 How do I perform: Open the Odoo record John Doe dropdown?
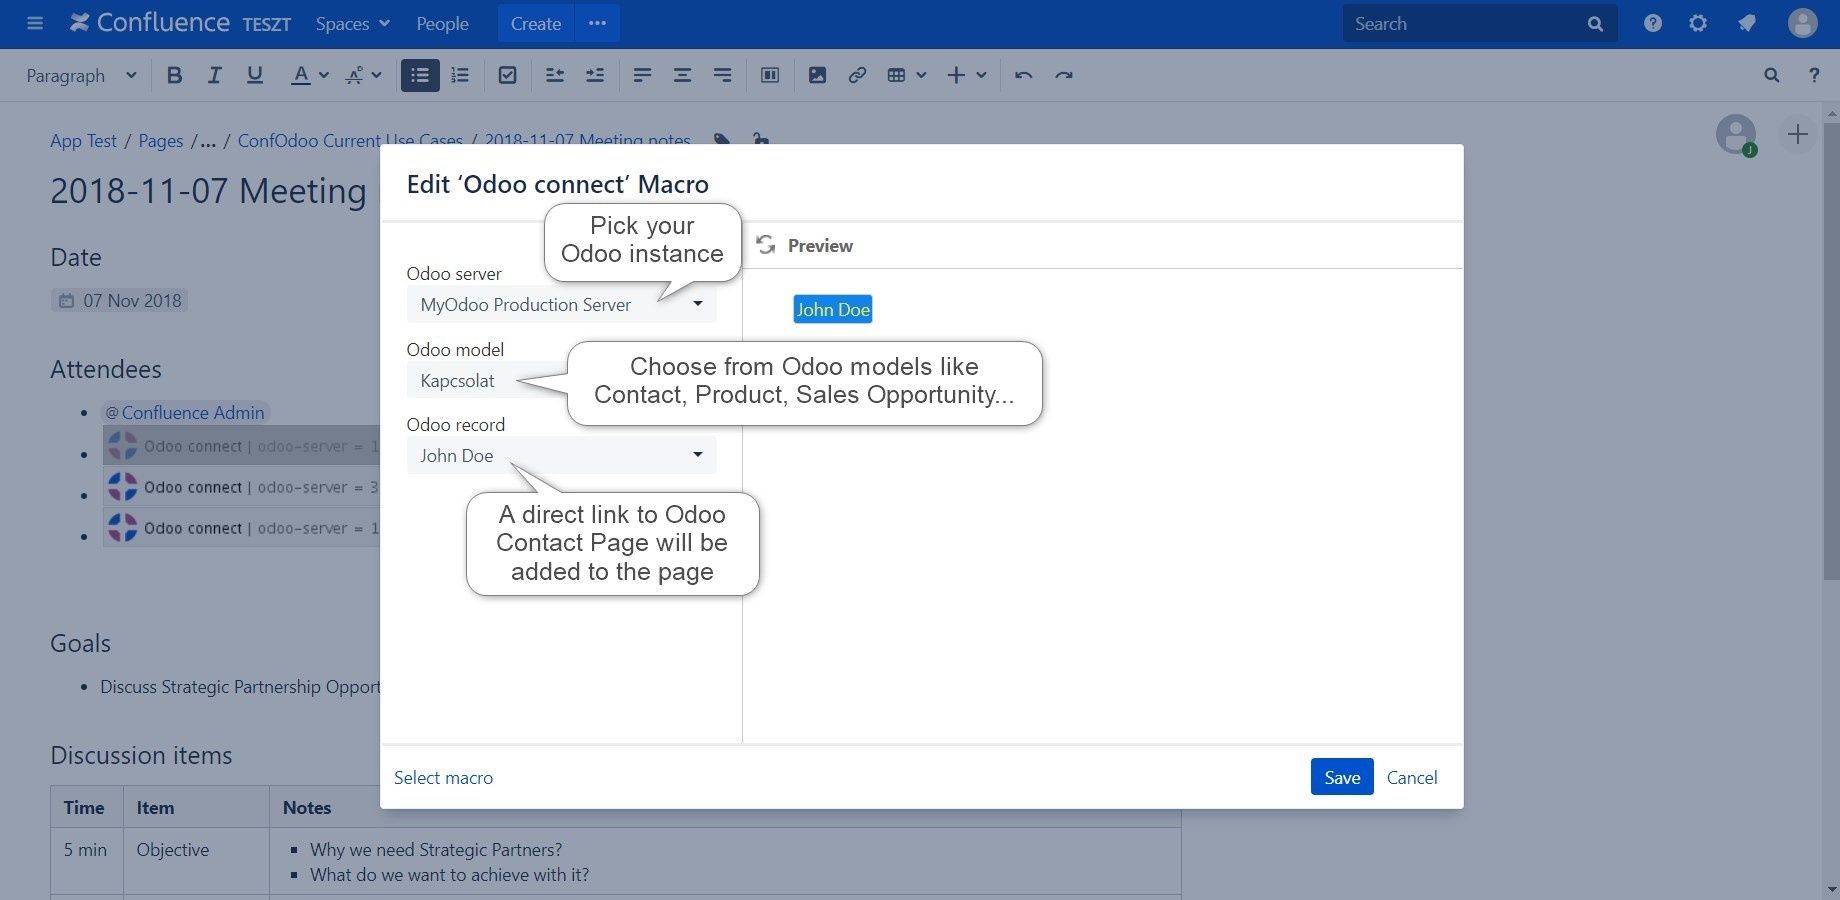561,455
